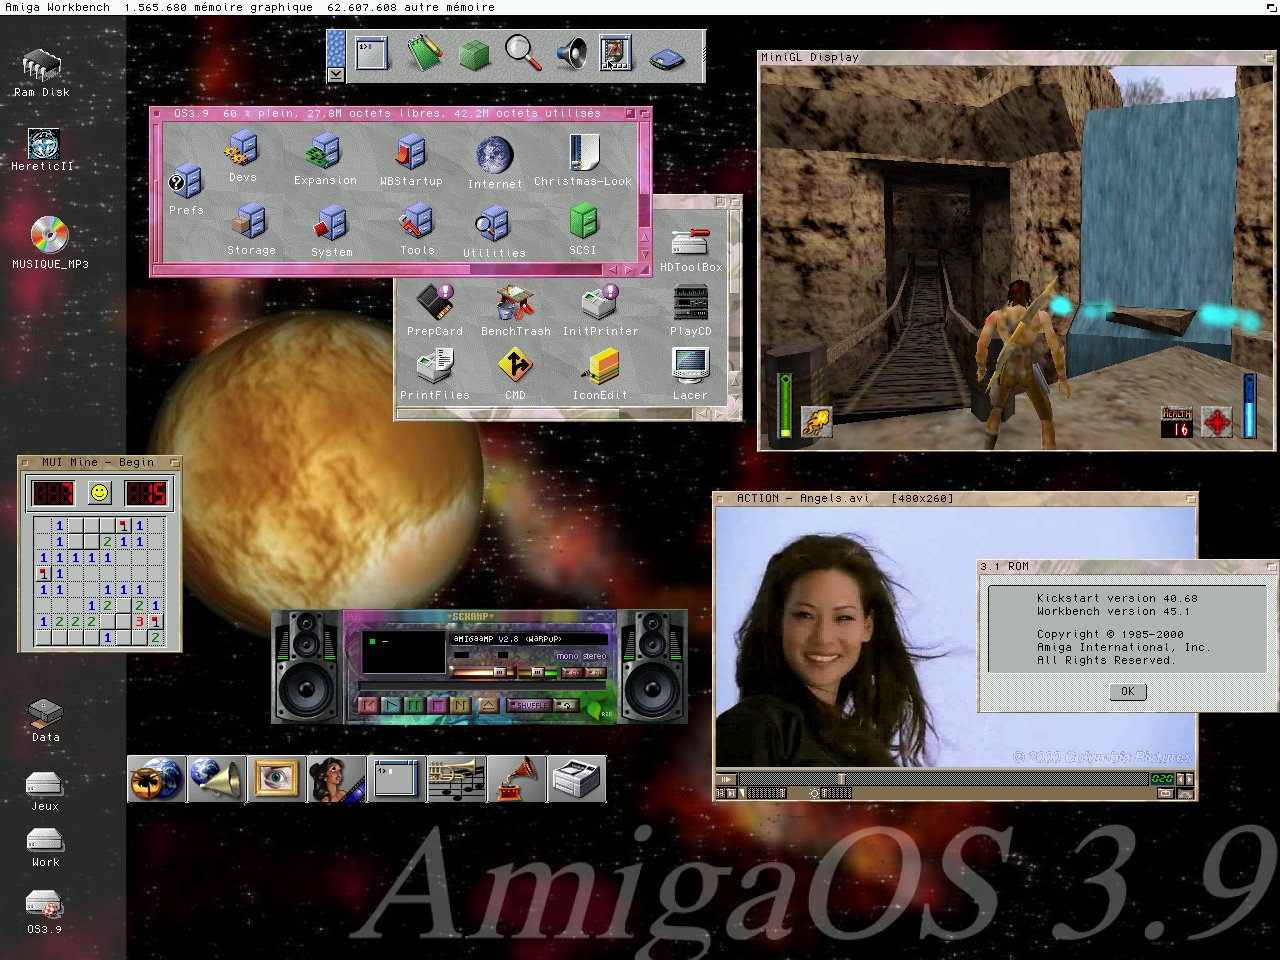
Task: Open the AmigaAMP playlist window button
Action: tap(595, 673)
